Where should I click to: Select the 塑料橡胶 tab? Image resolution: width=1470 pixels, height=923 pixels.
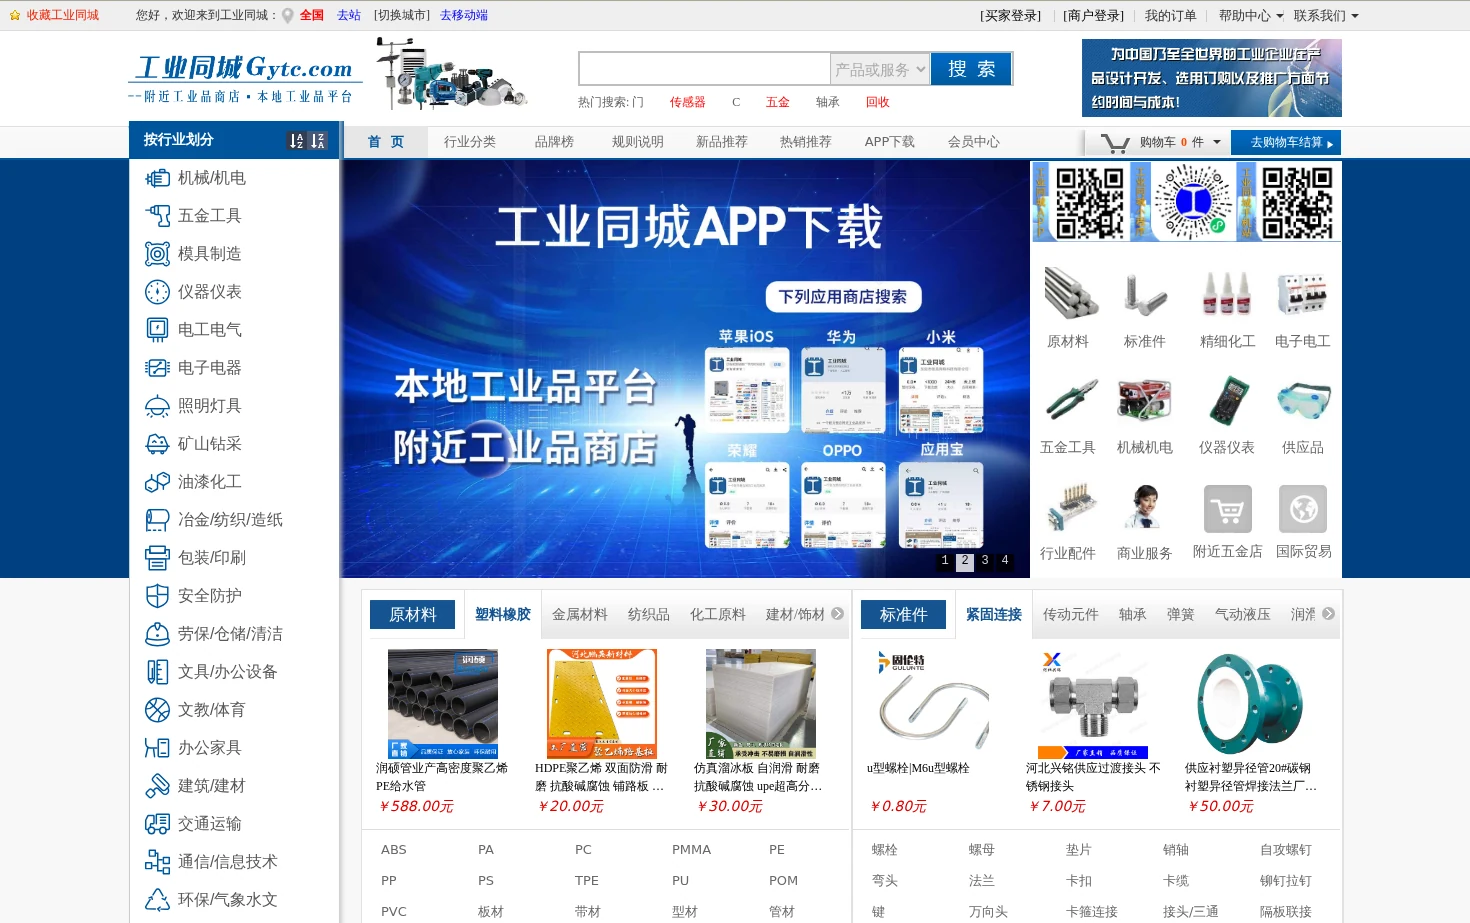[503, 614]
